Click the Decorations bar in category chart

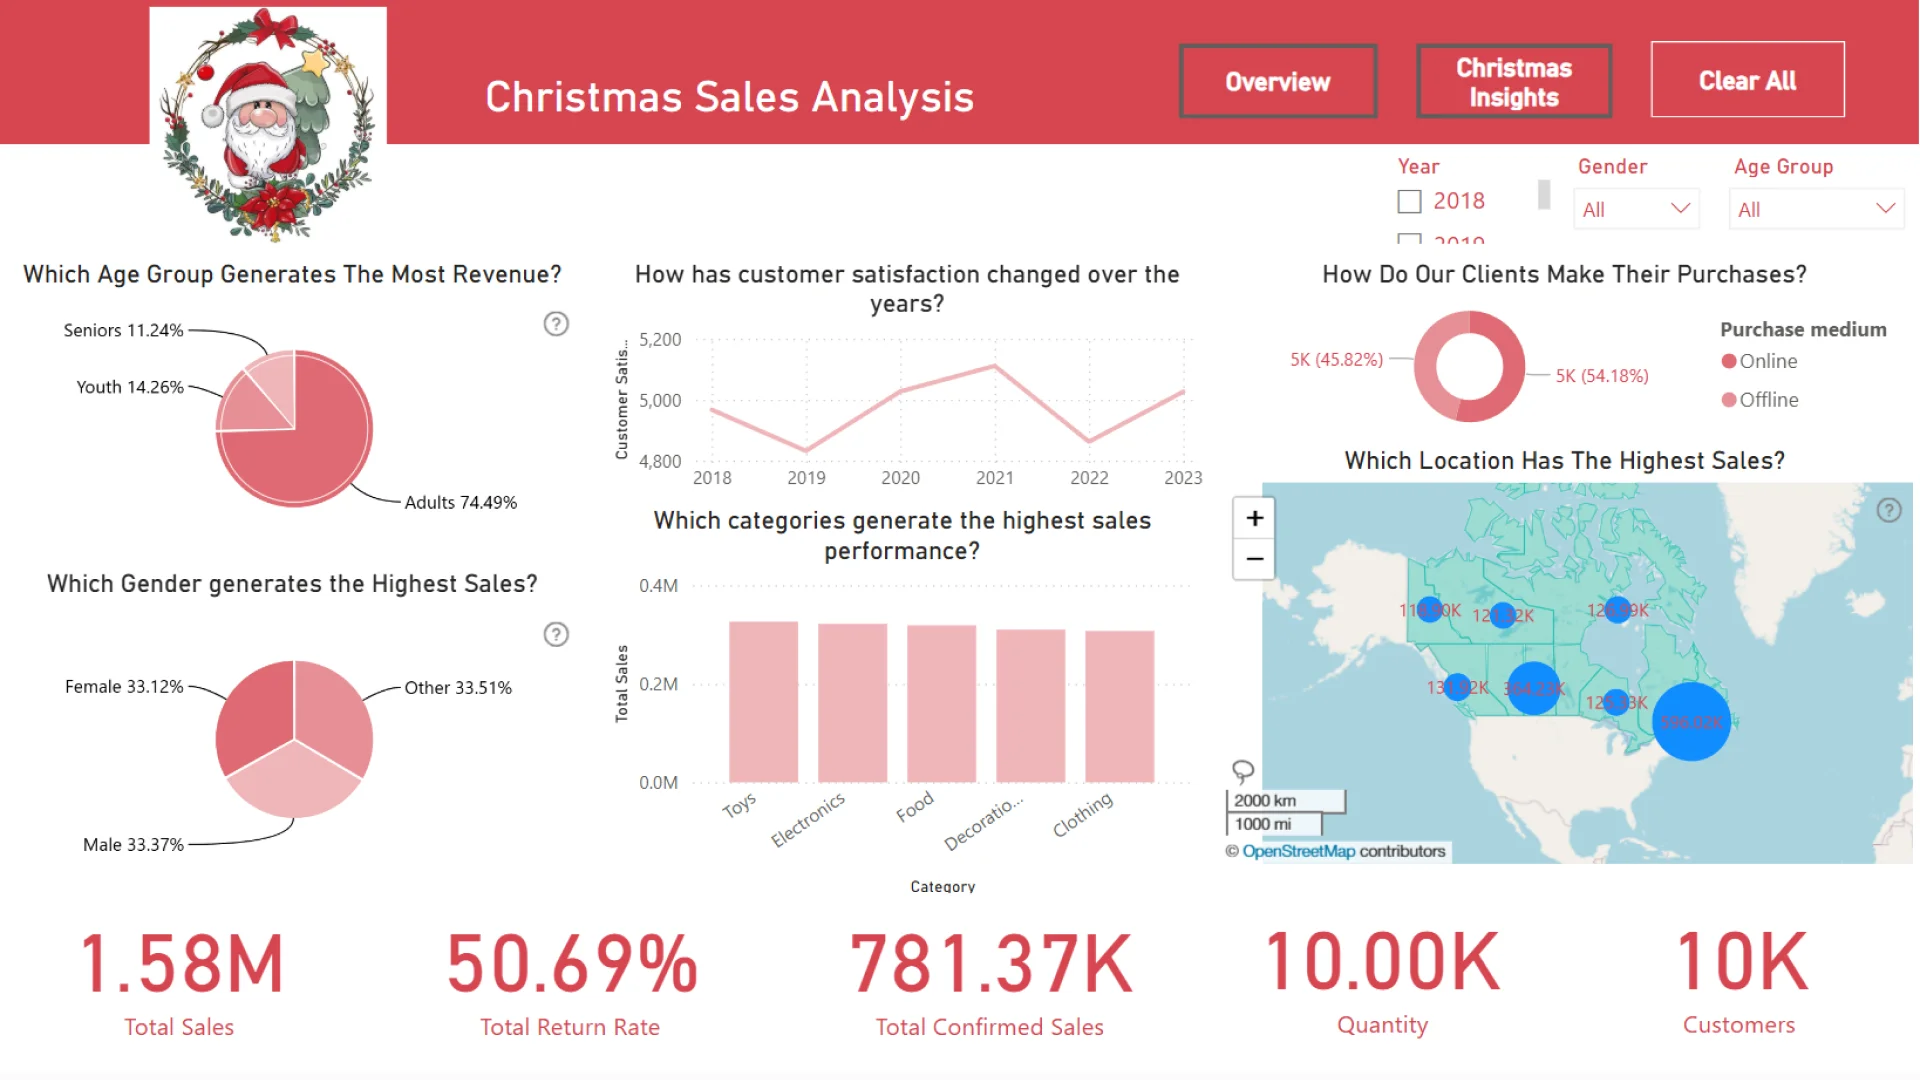[x=1030, y=705]
